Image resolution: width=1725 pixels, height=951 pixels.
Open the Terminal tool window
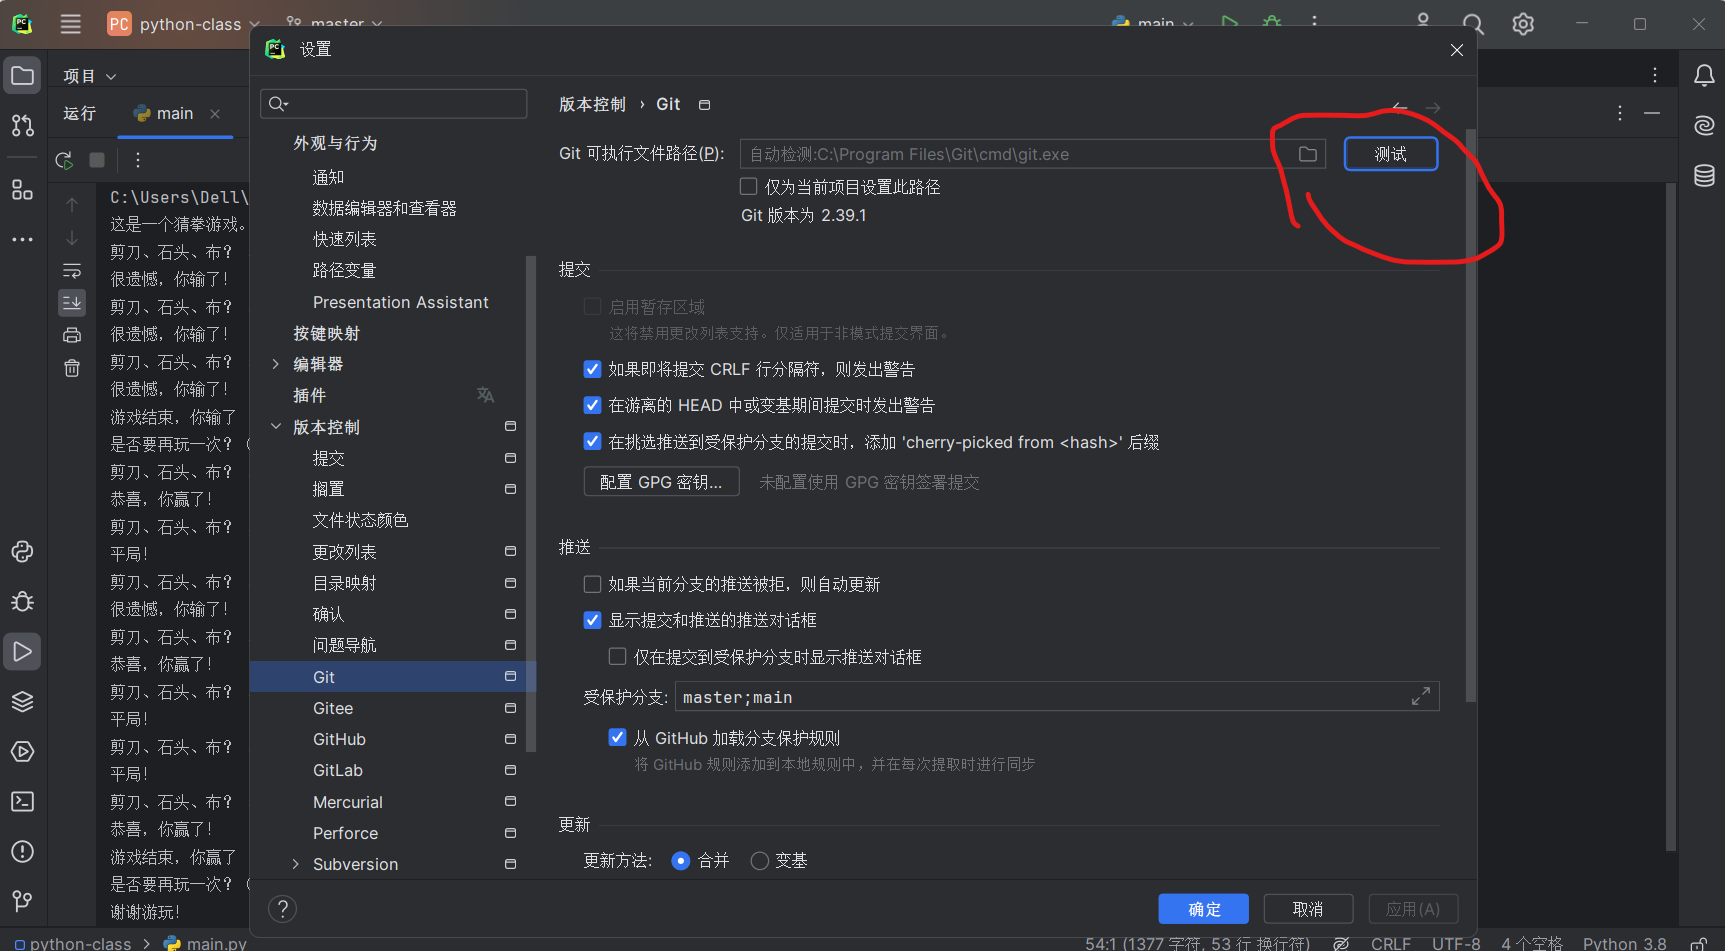(x=22, y=801)
